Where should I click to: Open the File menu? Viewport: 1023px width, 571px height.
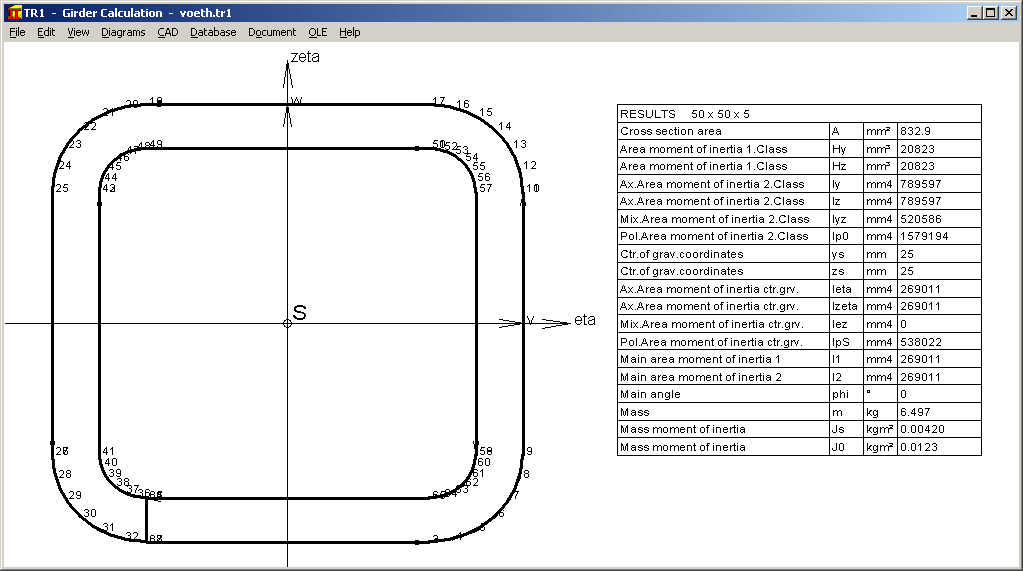pyautogui.click(x=17, y=32)
